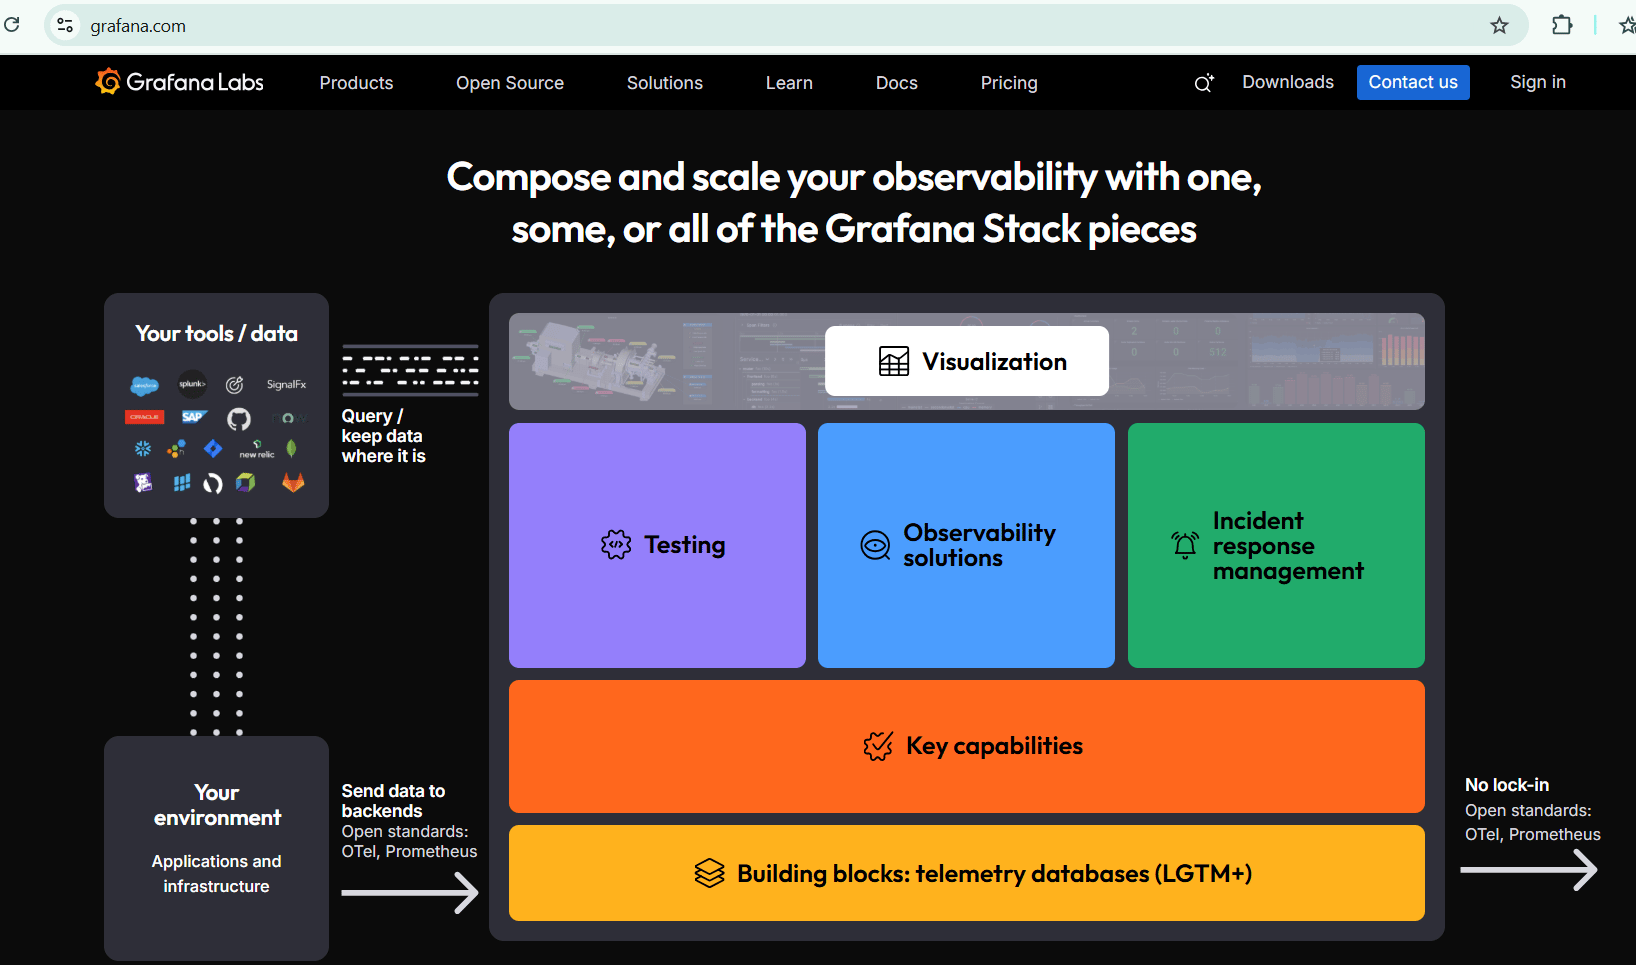Image resolution: width=1636 pixels, height=965 pixels.
Task: Select the purple Testing tile
Action: pyautogui.click(x=657, y=545)
